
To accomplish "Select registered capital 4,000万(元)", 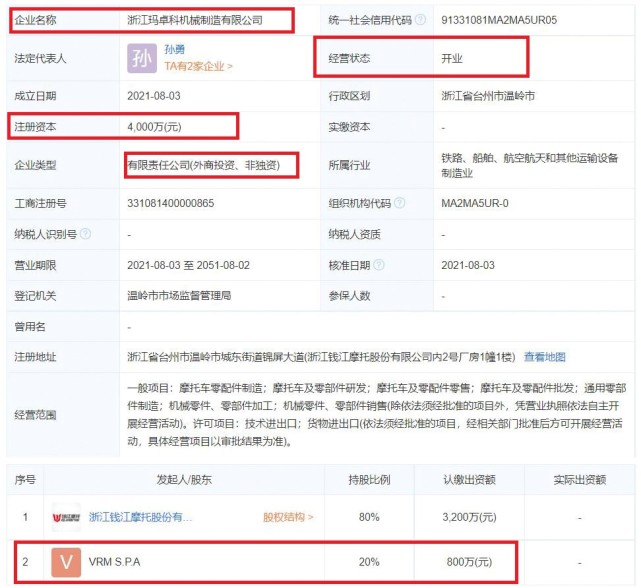I will (x=154, y=127).
